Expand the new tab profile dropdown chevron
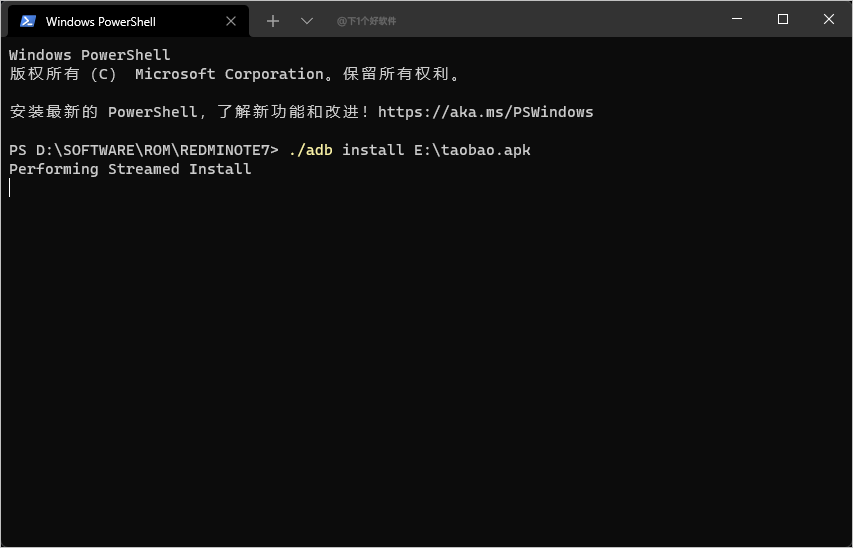 pyautogui.click(x=307, y=21)
